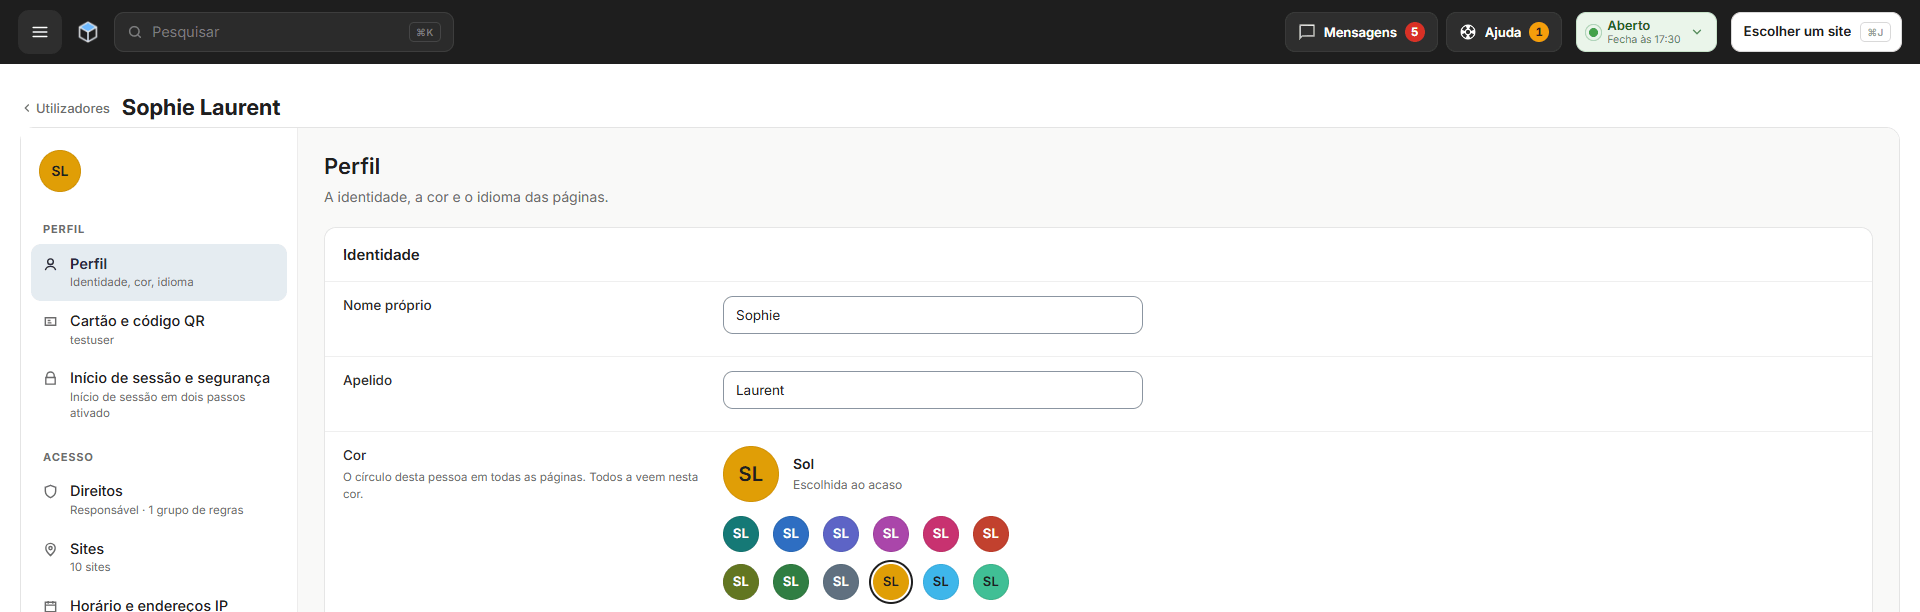
Task: Choose the slate gray SL color swatch
Action: click(841, 582)
